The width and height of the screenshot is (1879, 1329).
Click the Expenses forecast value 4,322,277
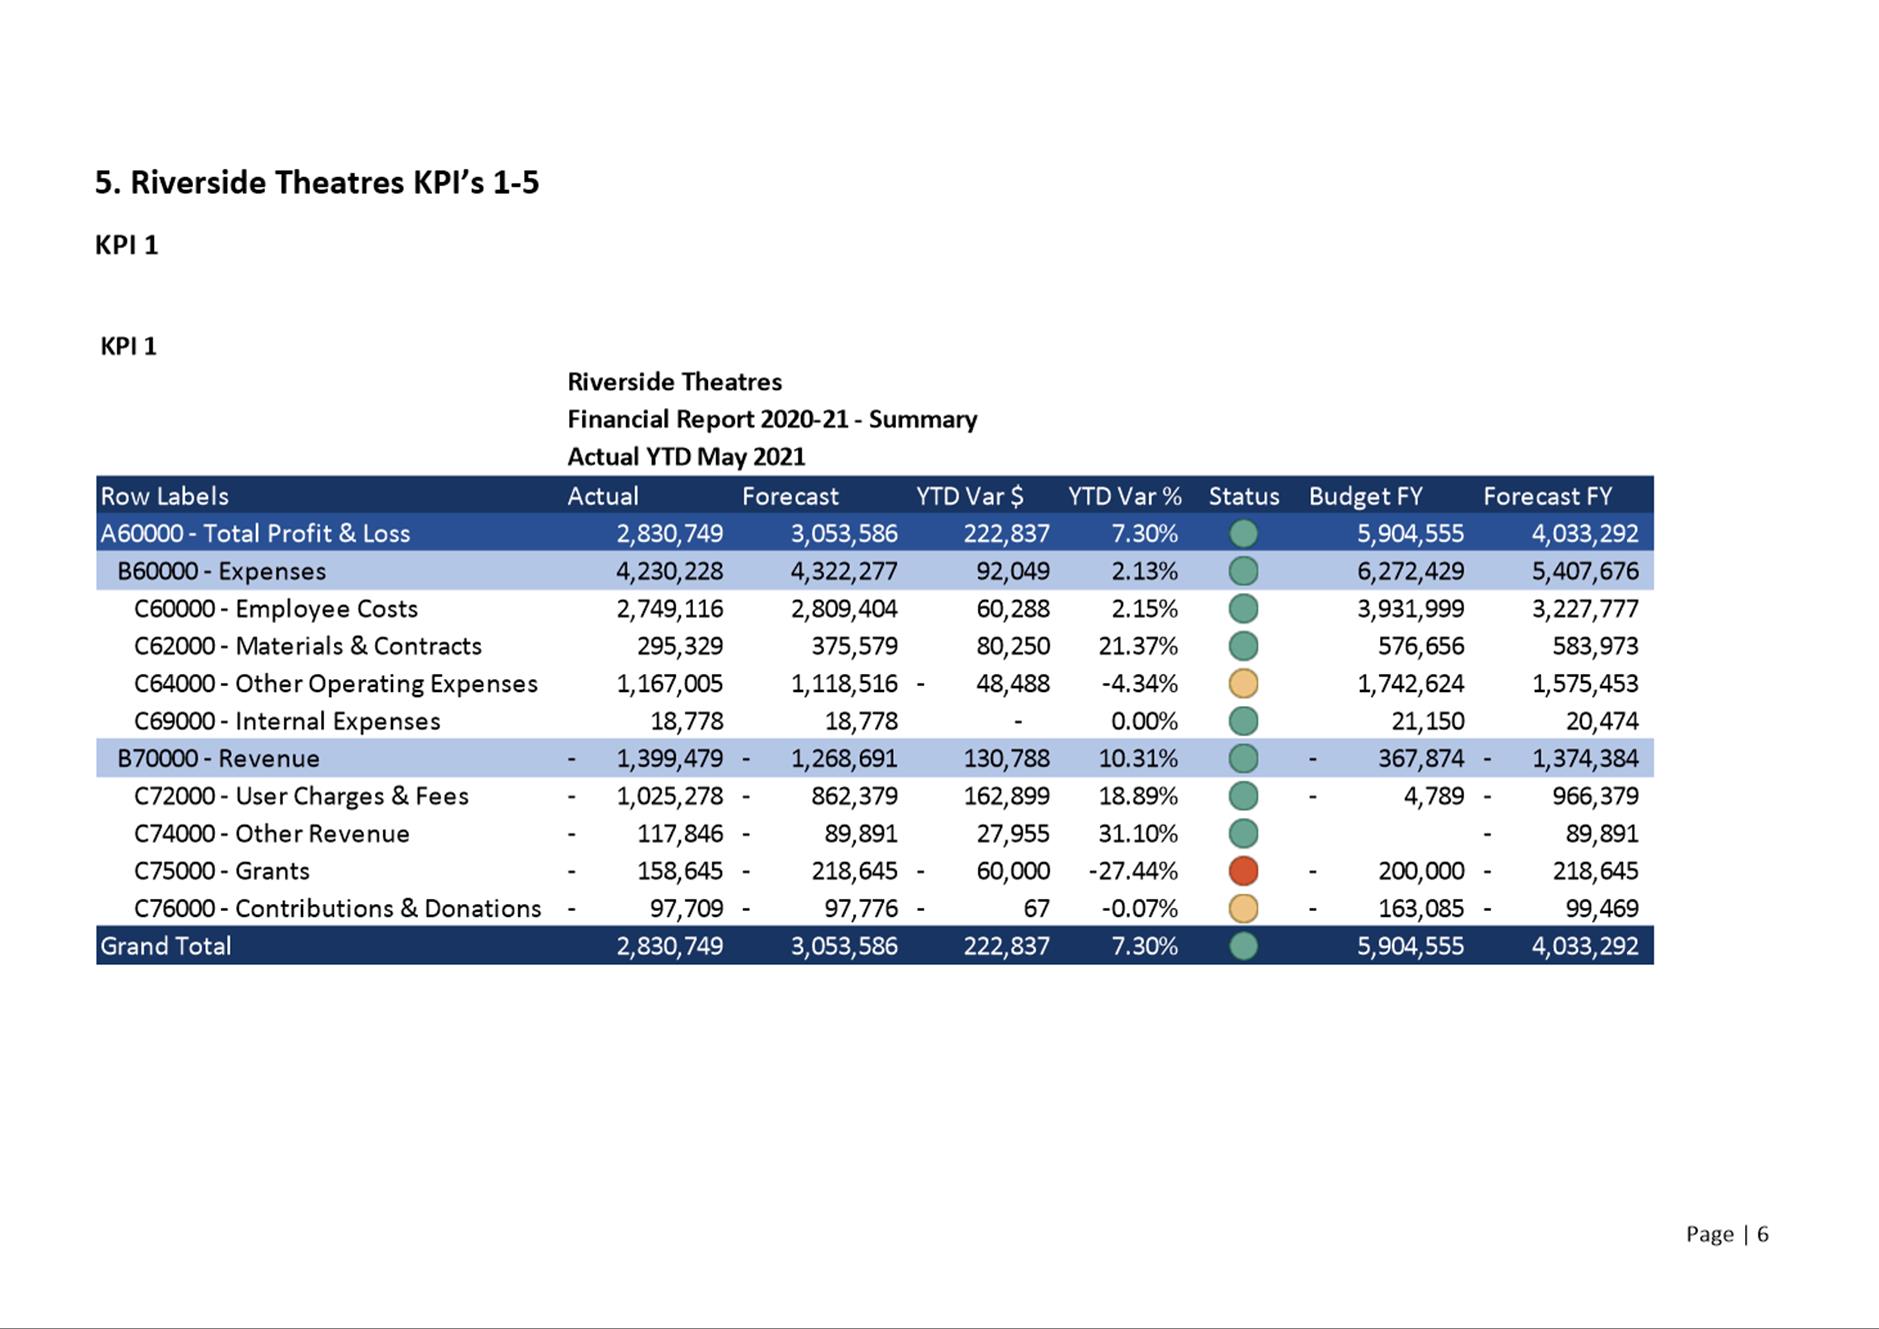pos(844,571)
